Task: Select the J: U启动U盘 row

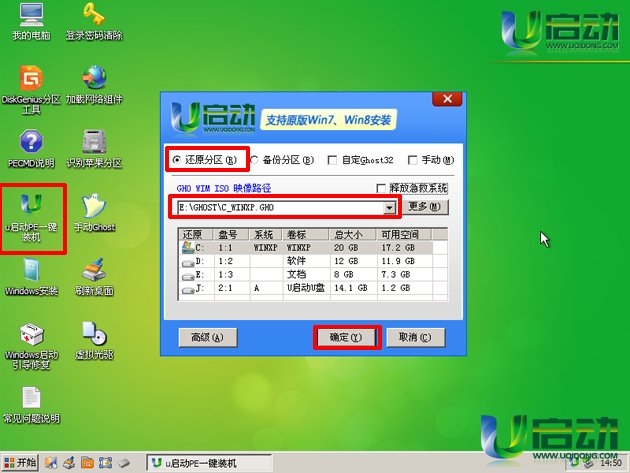Action: pyautogui.click(x=313, y=288)
